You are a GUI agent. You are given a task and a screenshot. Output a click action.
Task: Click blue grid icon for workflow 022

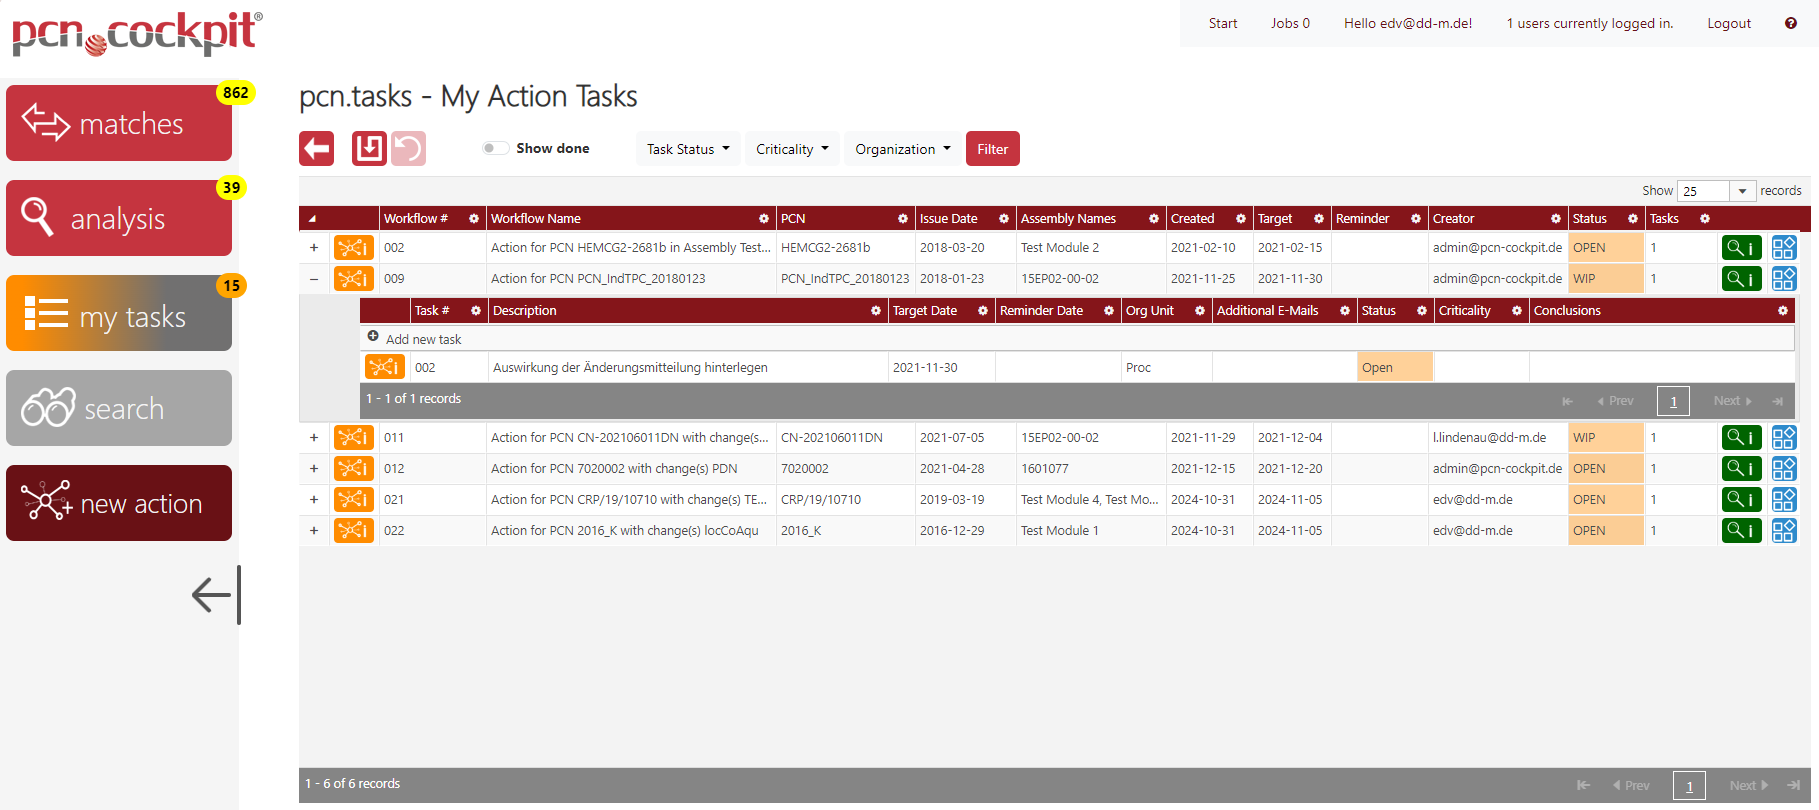1783,531
